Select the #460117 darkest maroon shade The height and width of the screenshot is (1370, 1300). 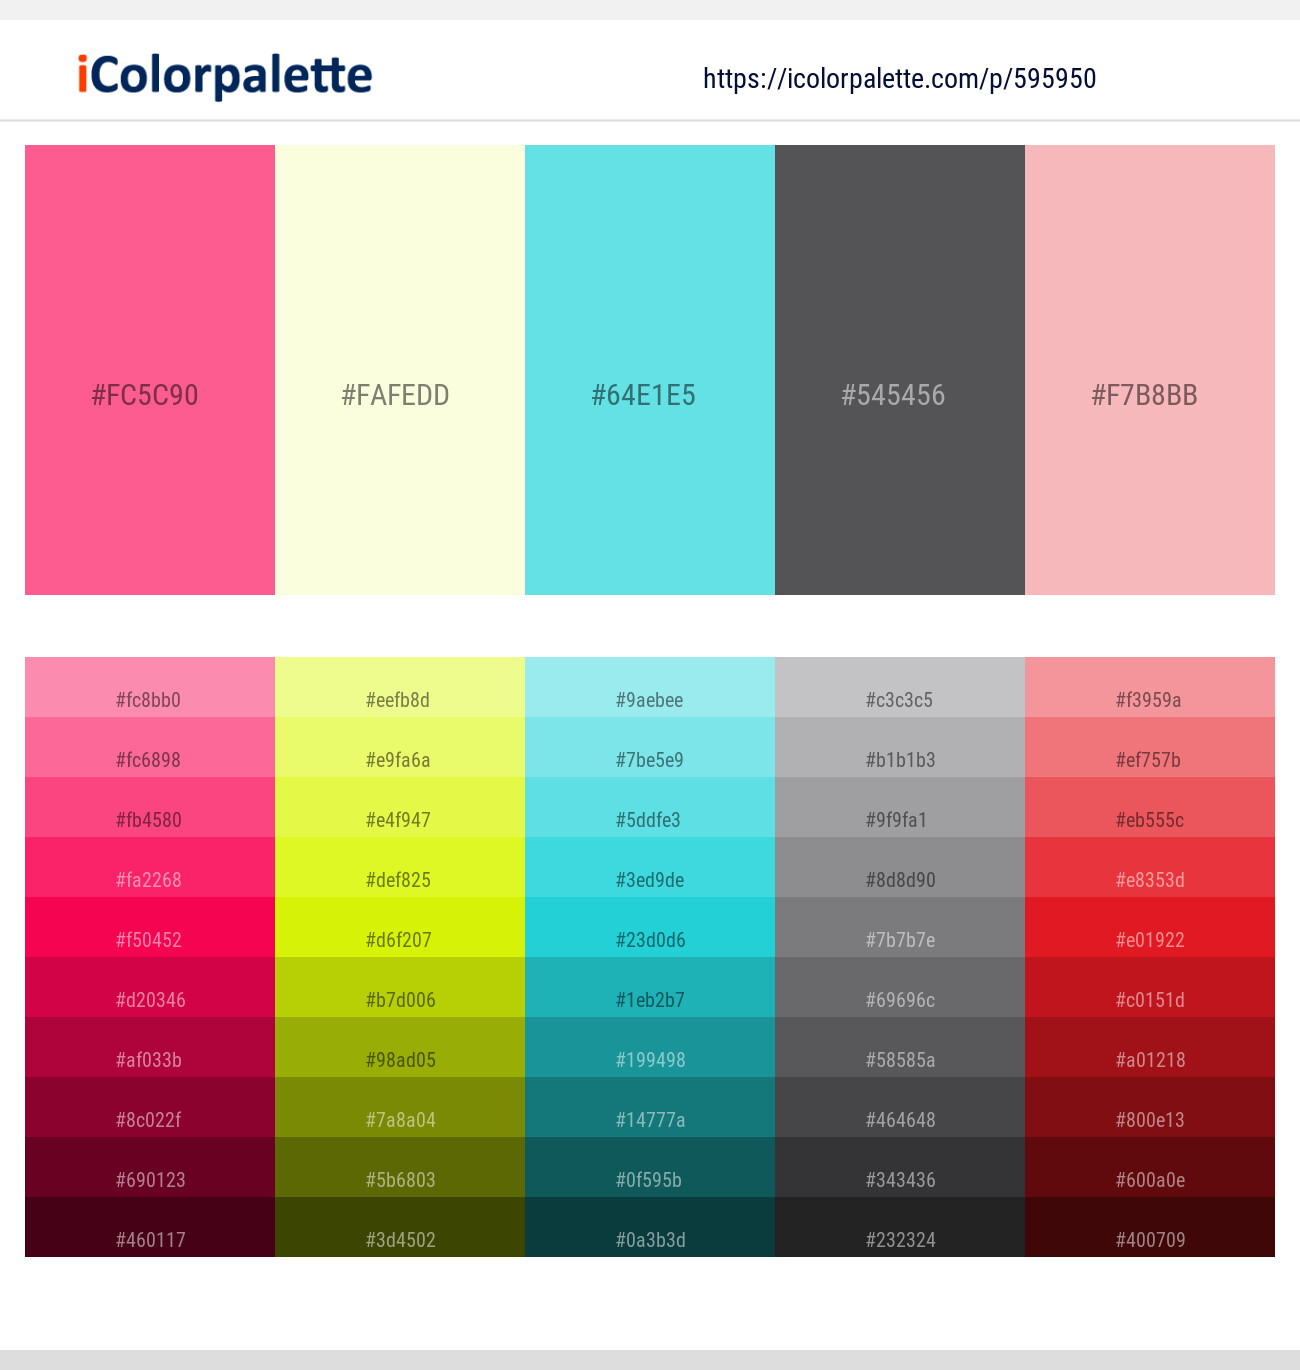tap(150, 1227)
